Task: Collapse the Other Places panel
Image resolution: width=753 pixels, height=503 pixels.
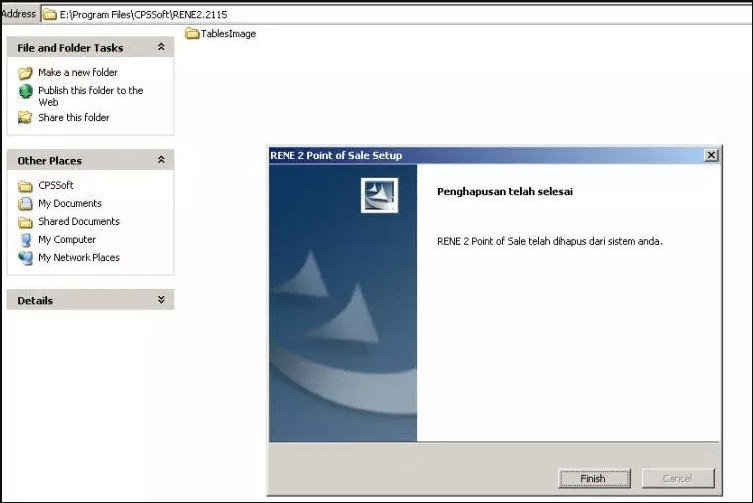Action: (x=161, y=160)
